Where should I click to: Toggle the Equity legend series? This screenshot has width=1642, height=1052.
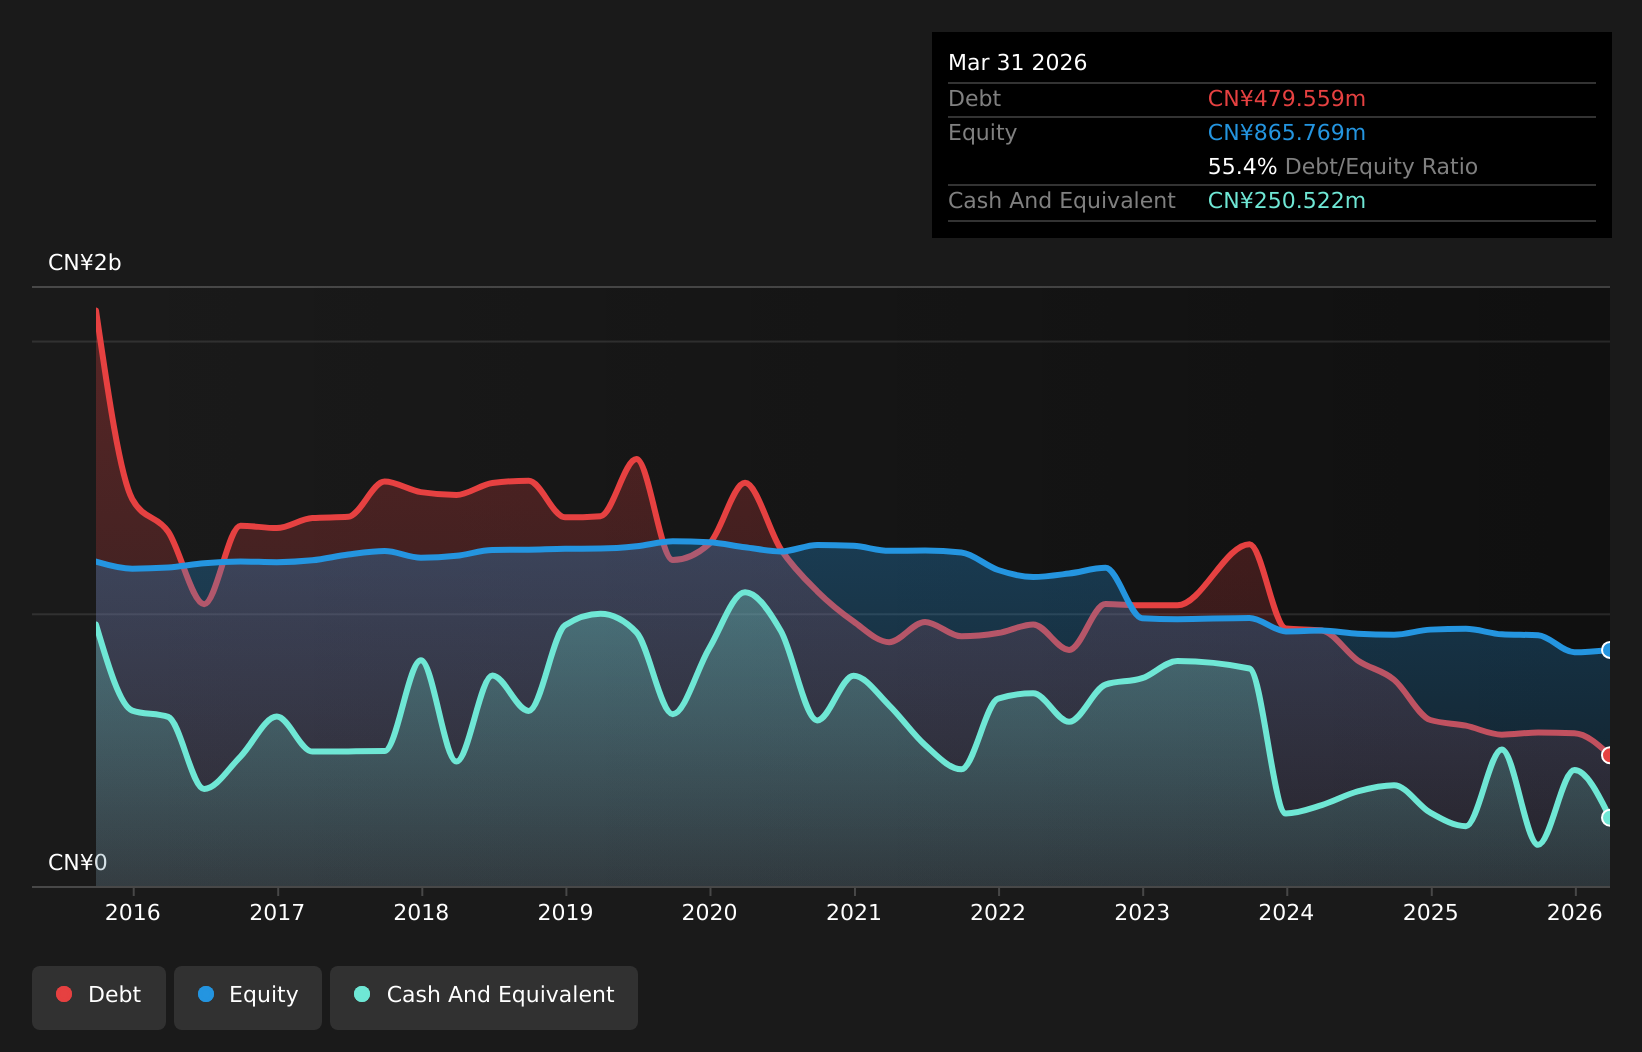(248, 997)
